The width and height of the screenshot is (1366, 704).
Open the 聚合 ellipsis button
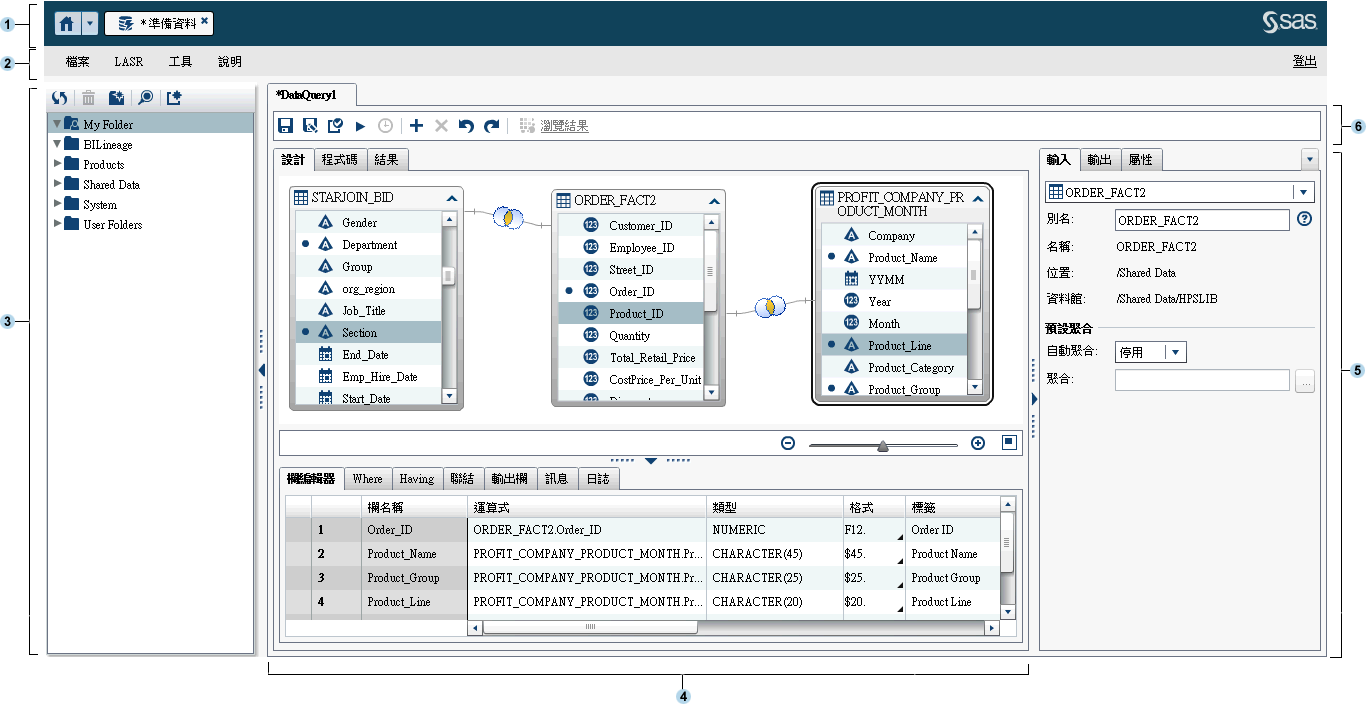click(1305, 379)
